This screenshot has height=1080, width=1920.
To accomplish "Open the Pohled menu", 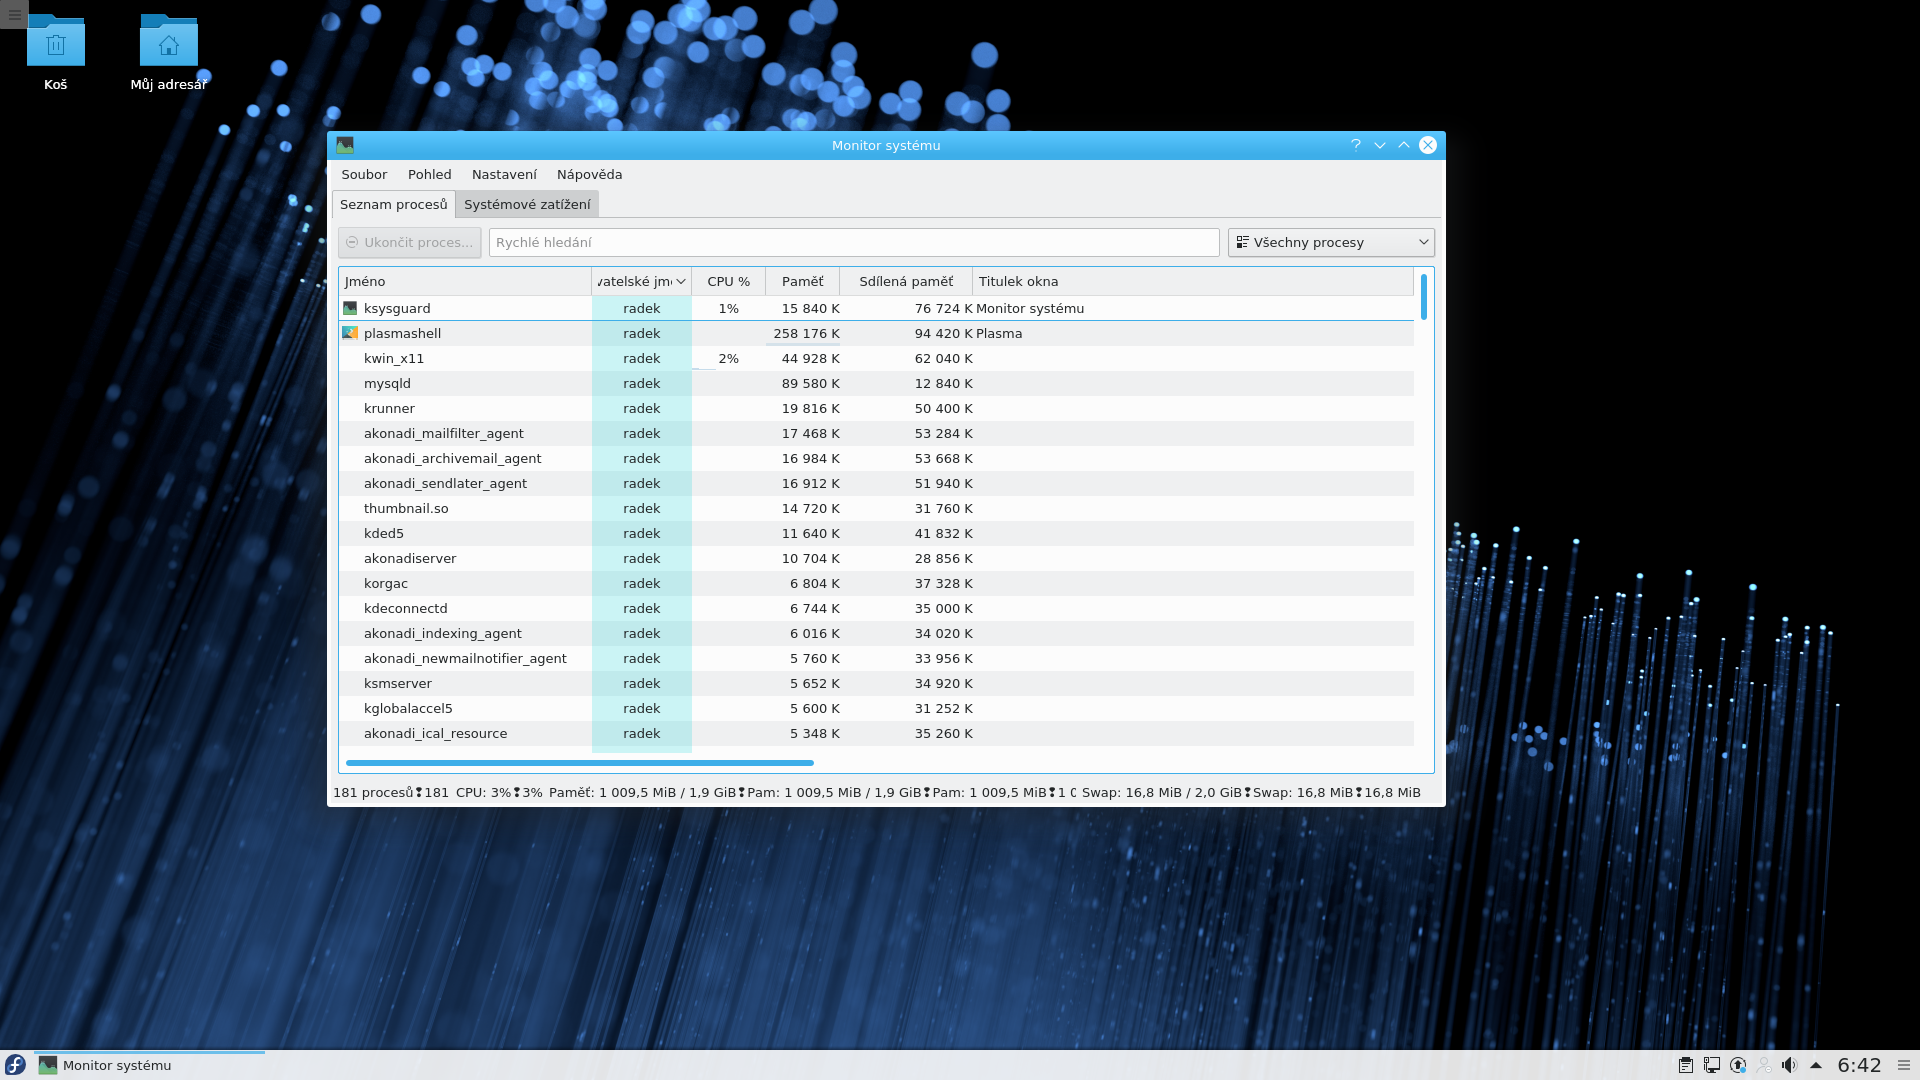I will coord(429,174).
